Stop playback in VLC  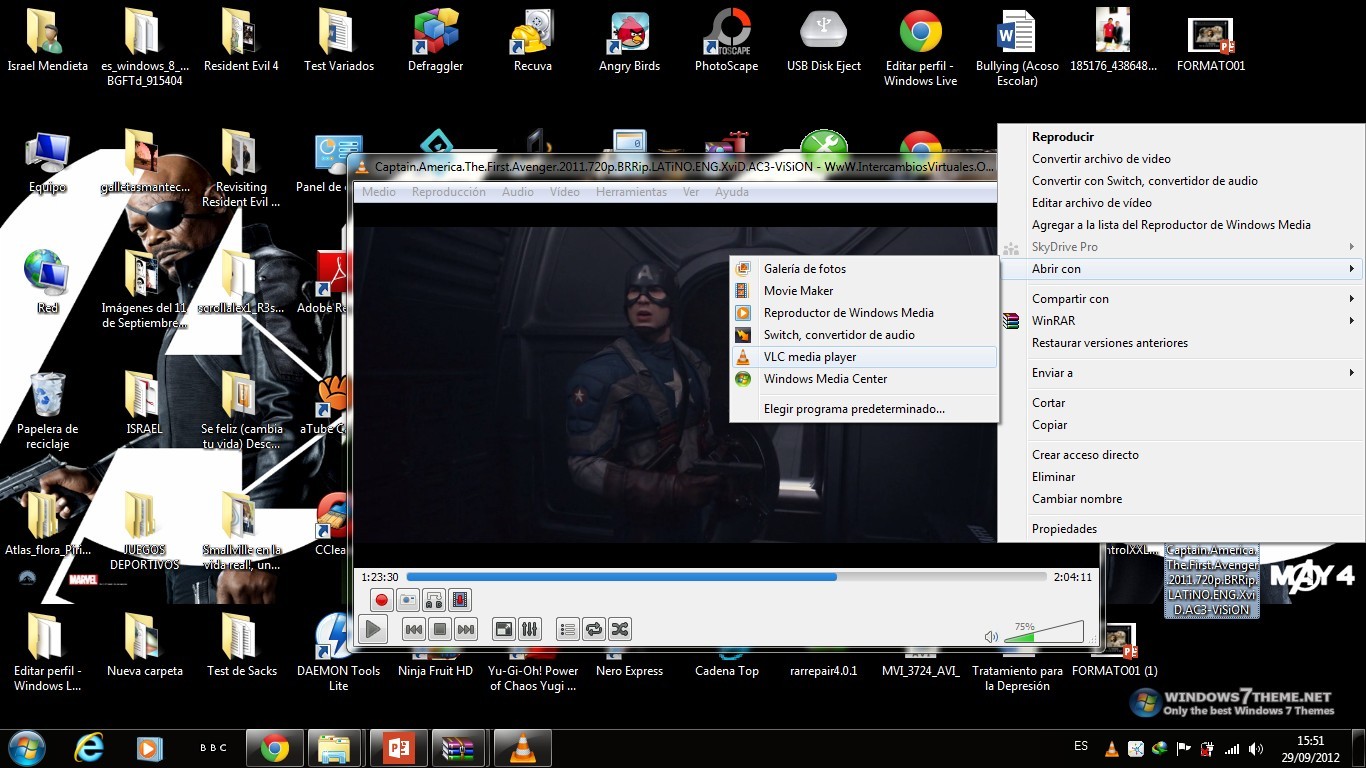point(439,629)
